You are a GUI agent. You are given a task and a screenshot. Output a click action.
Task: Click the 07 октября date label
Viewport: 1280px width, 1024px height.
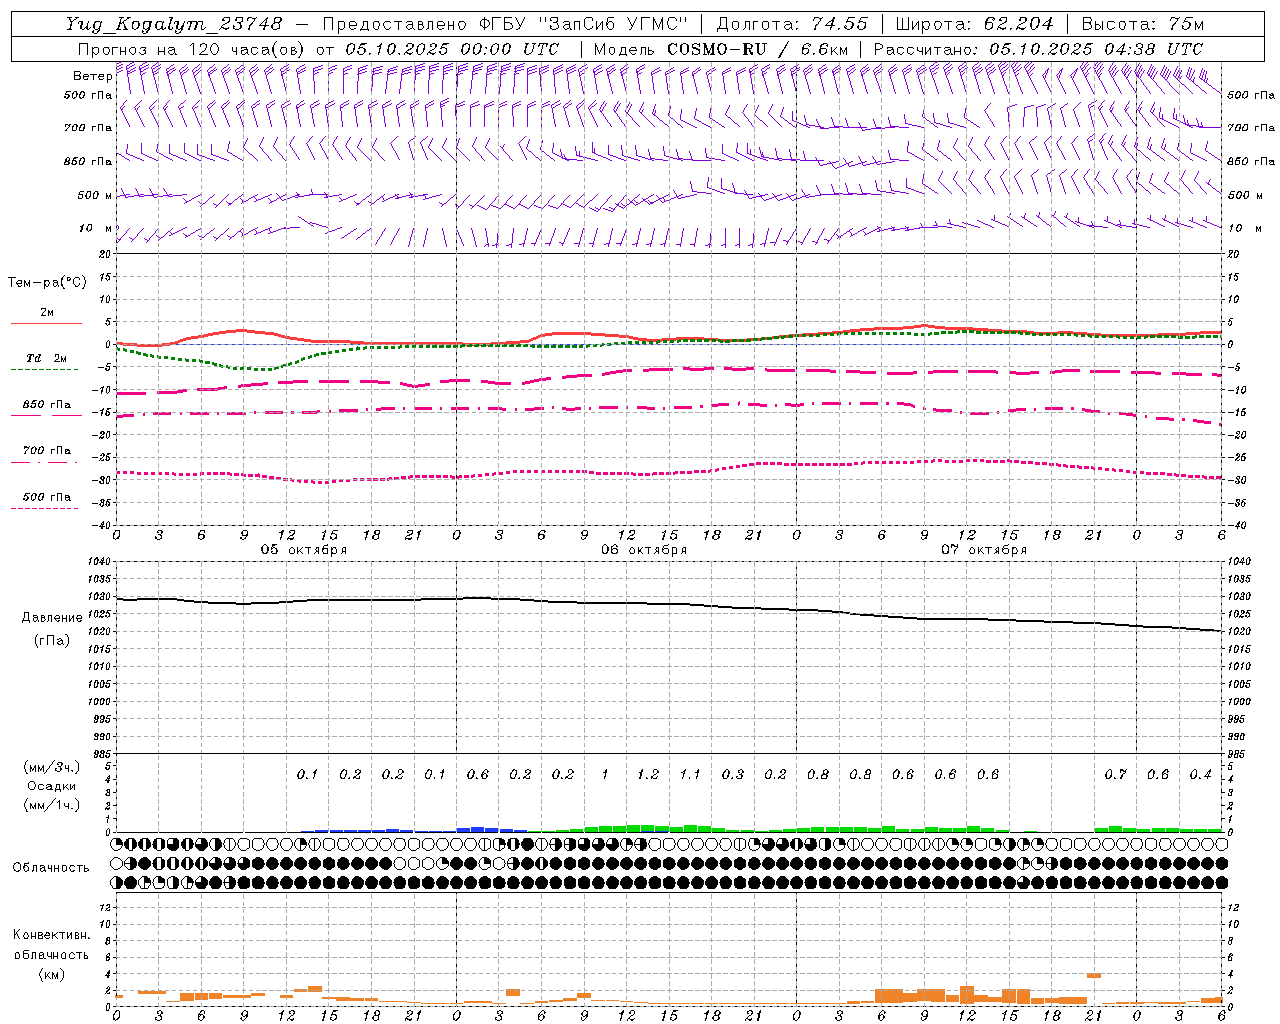[x=984, y=550]
